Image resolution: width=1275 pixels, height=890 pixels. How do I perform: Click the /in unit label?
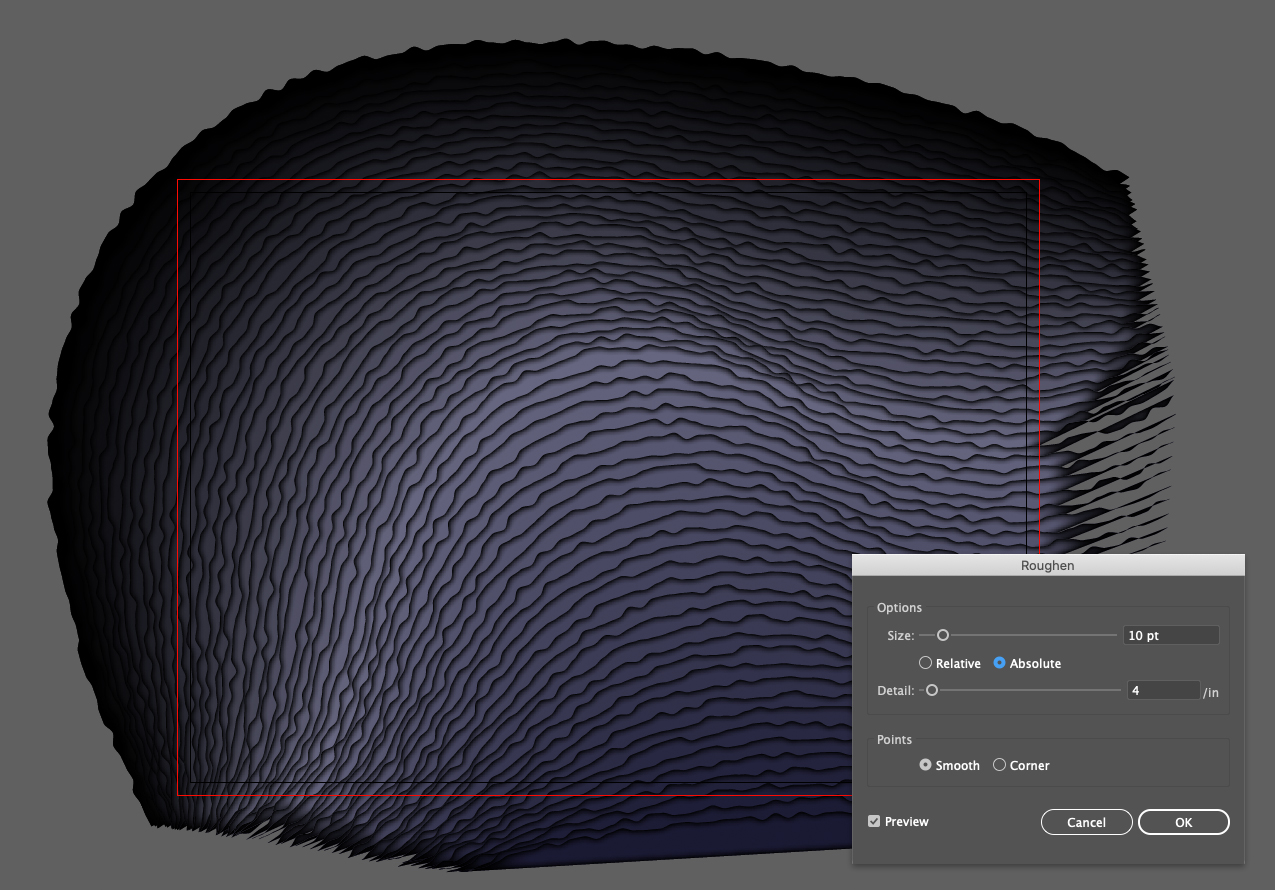[x=1211, y=692]
